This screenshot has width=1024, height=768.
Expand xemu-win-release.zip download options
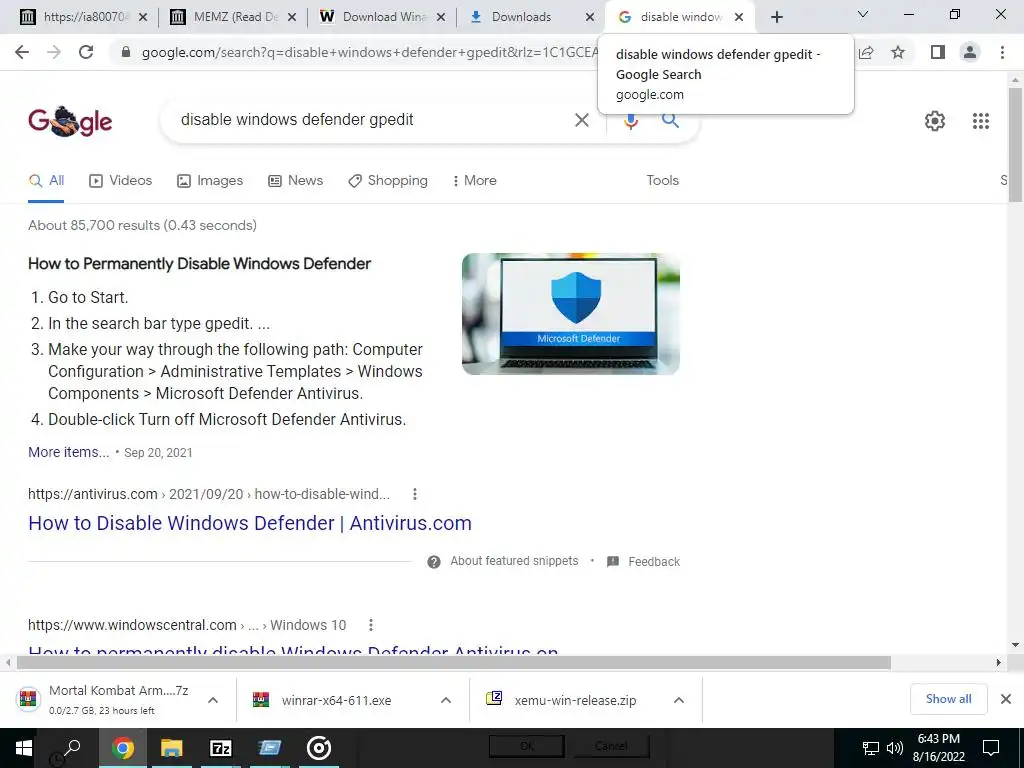tap(679, 700)
